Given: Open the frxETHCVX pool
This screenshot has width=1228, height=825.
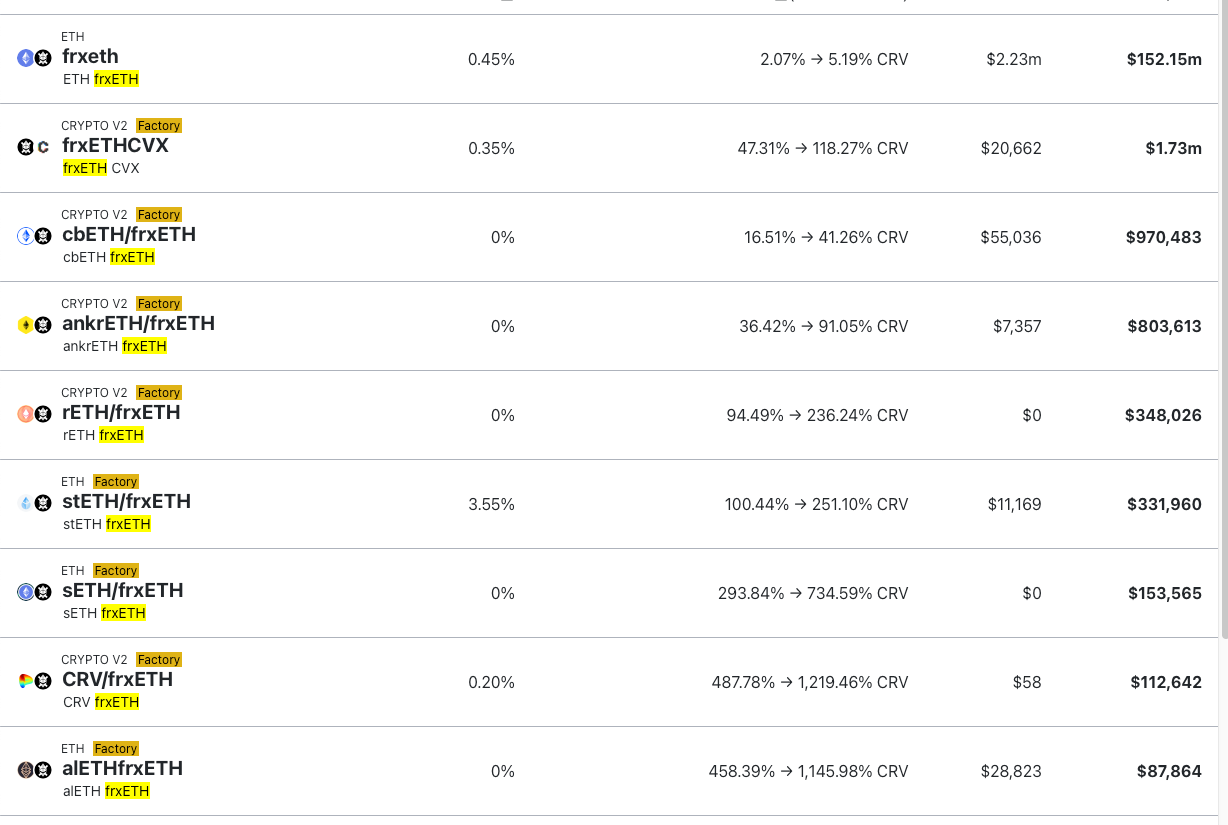Looking at the screenshot, I should (x=115, y=146).
